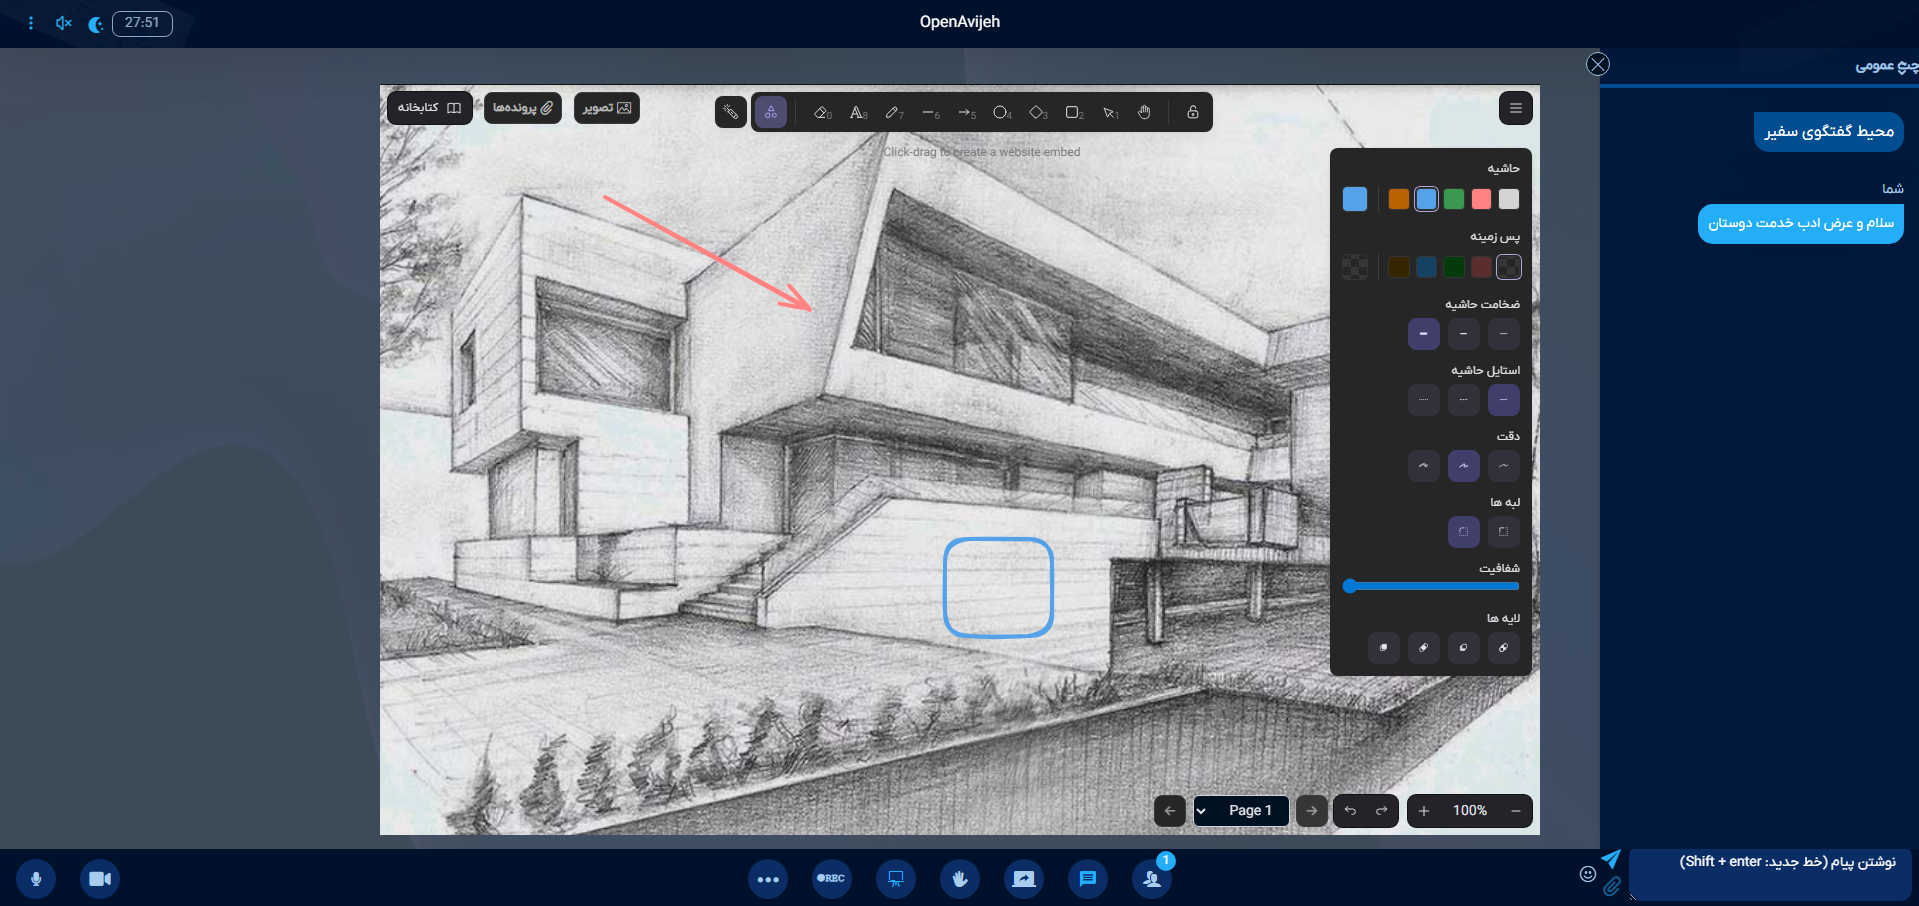
Task: Toggle the muted speaker audio icon
Action: pos(64,23)
